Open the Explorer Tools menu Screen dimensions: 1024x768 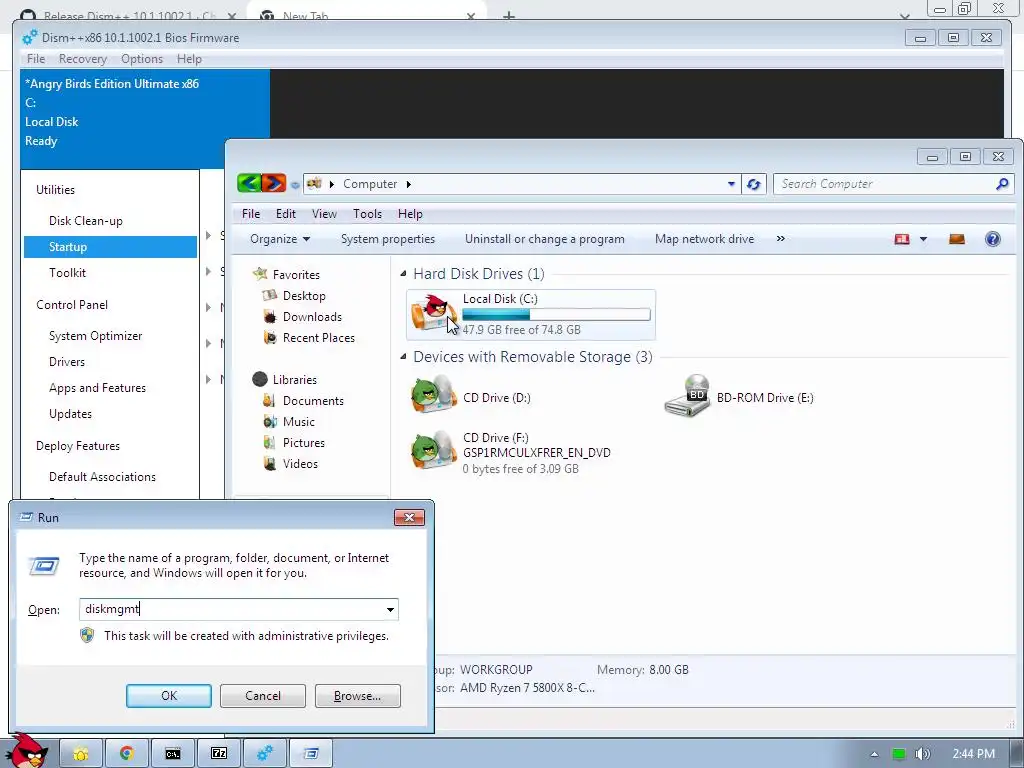[367, 214]
